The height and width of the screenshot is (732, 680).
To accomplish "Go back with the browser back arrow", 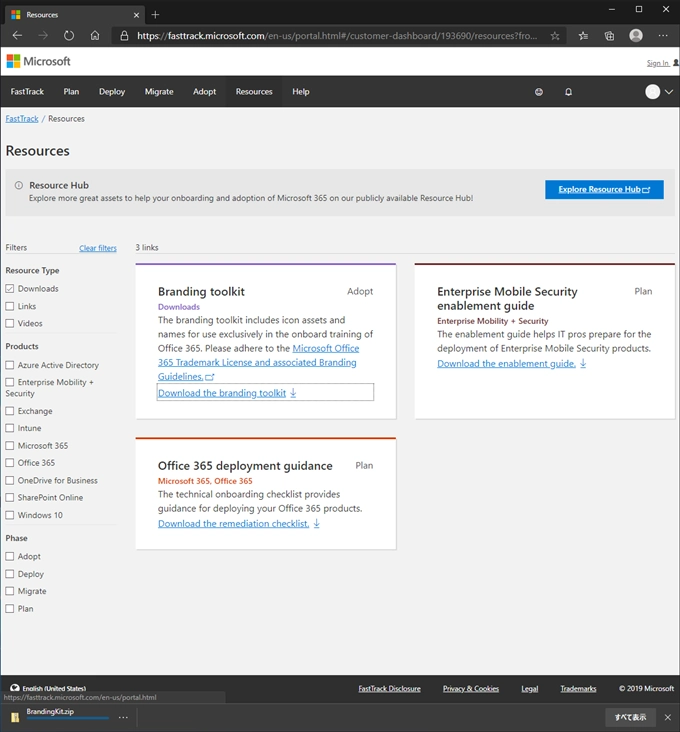I will tap(17, 35).
